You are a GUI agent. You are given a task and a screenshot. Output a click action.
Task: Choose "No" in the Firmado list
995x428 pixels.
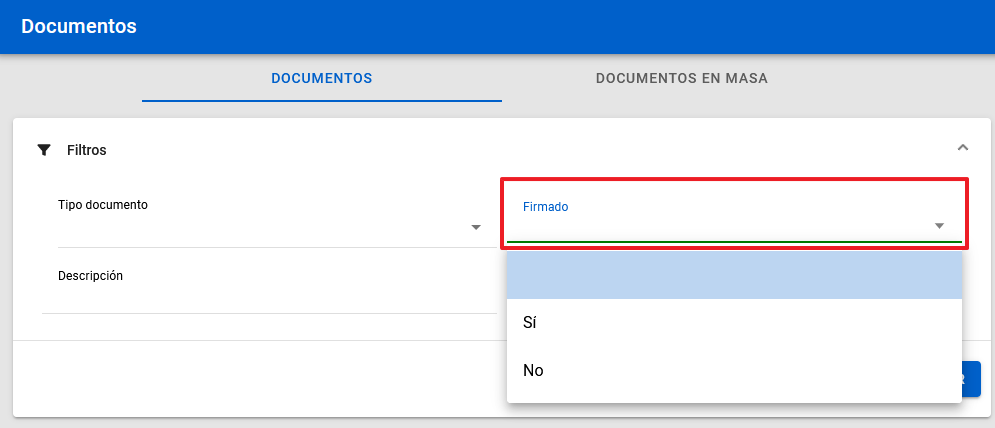(733, 370)
